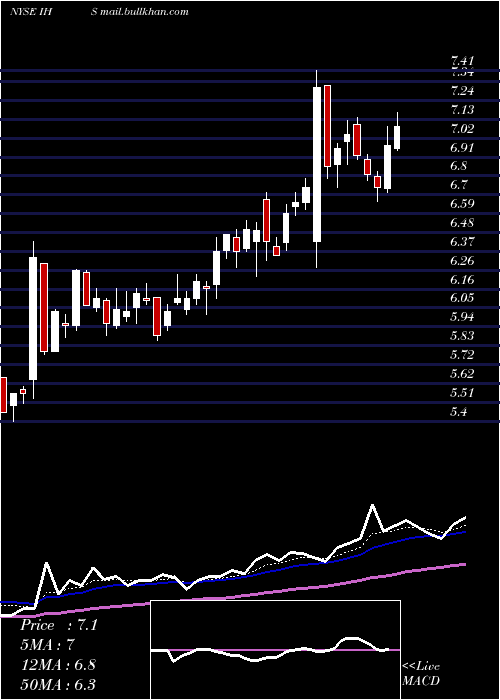500x700 pixels.
Task: Select the 6.91 price axis label
Action: coord(462,148)
